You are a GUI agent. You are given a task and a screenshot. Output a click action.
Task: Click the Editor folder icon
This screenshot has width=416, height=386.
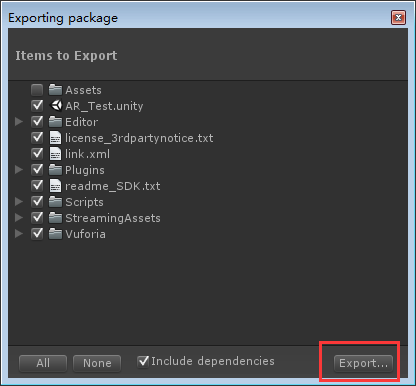(55, 122)
